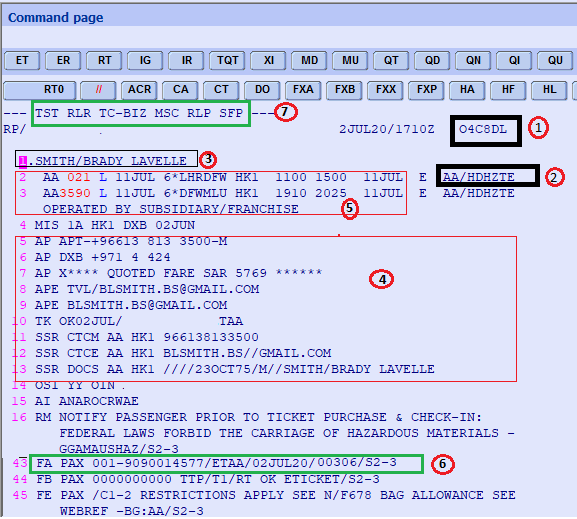577x519 pixels.
Task: Click the QN button
Action: click(473, 61)
